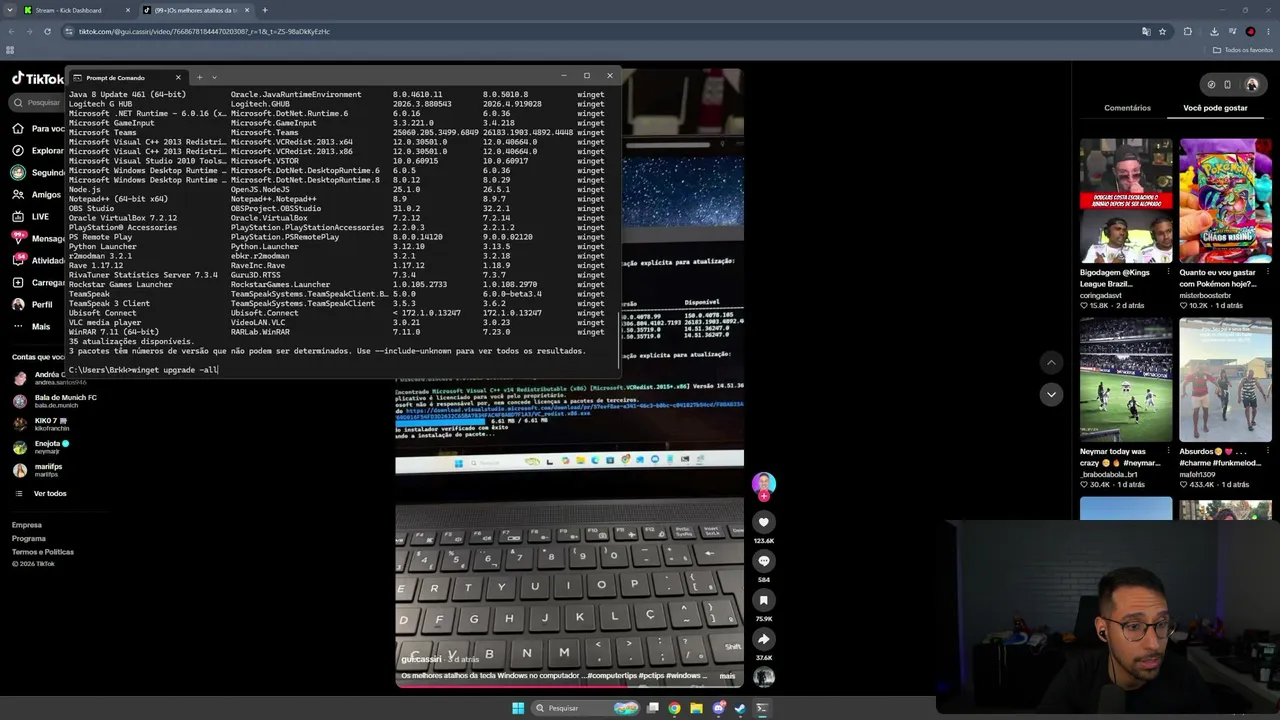Open 'Bigodagem @Kings League' video thumbnail
1280x720 pixels.
1126,201
